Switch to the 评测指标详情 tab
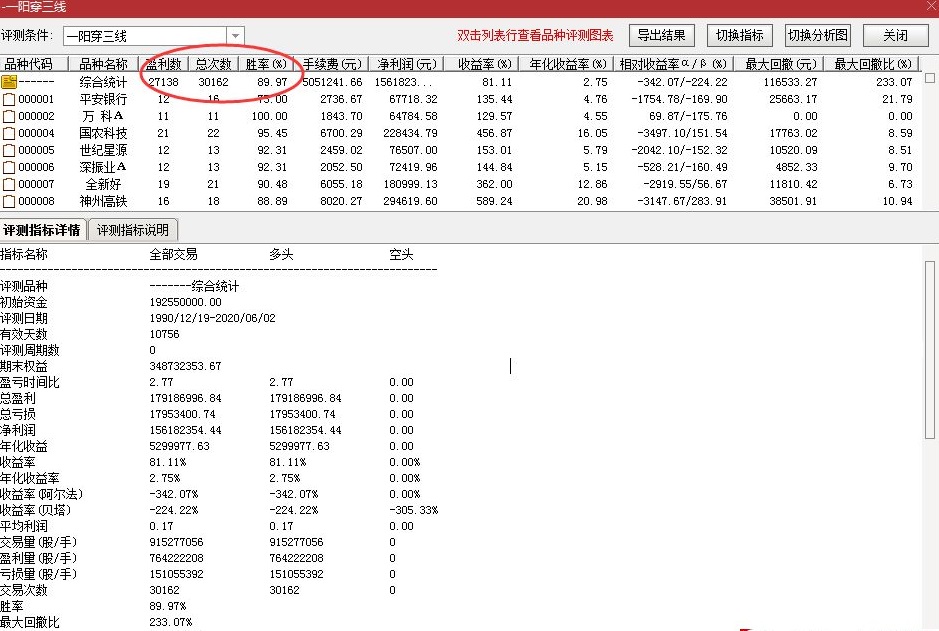Screen dimensions: 939x631 coord(43,230)
